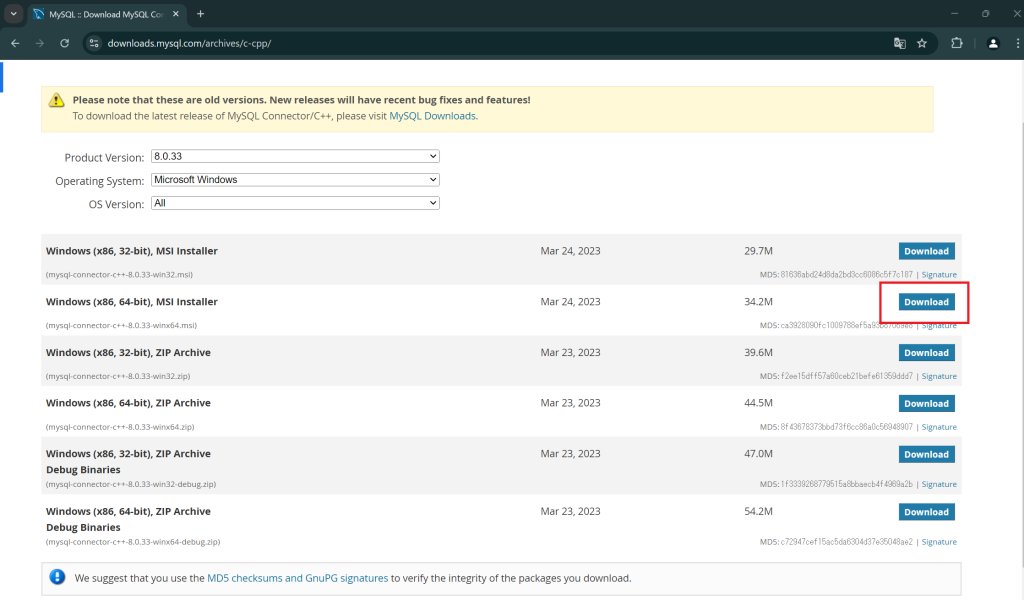The image size is (1024, 600).
Task: Open the OS Version dropdown
Action: point(295,203)
